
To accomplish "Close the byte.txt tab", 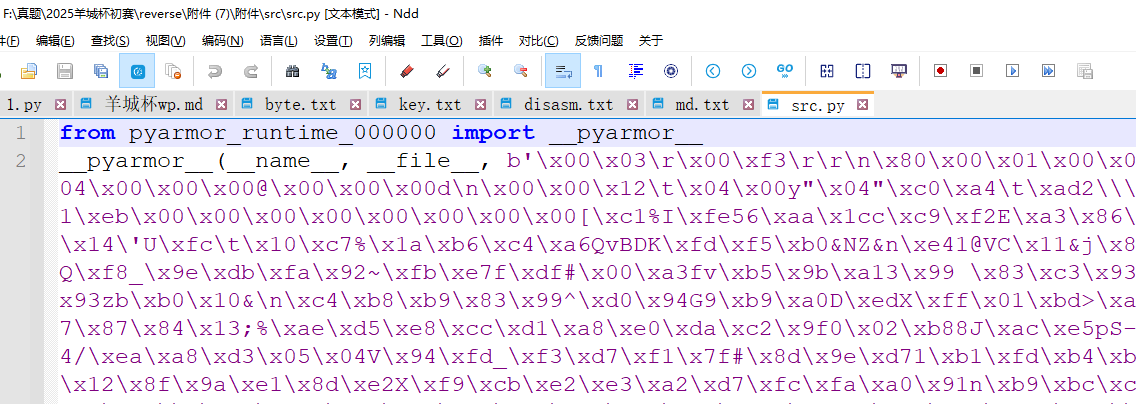I will pyautogui.click(x=355, y=104).
